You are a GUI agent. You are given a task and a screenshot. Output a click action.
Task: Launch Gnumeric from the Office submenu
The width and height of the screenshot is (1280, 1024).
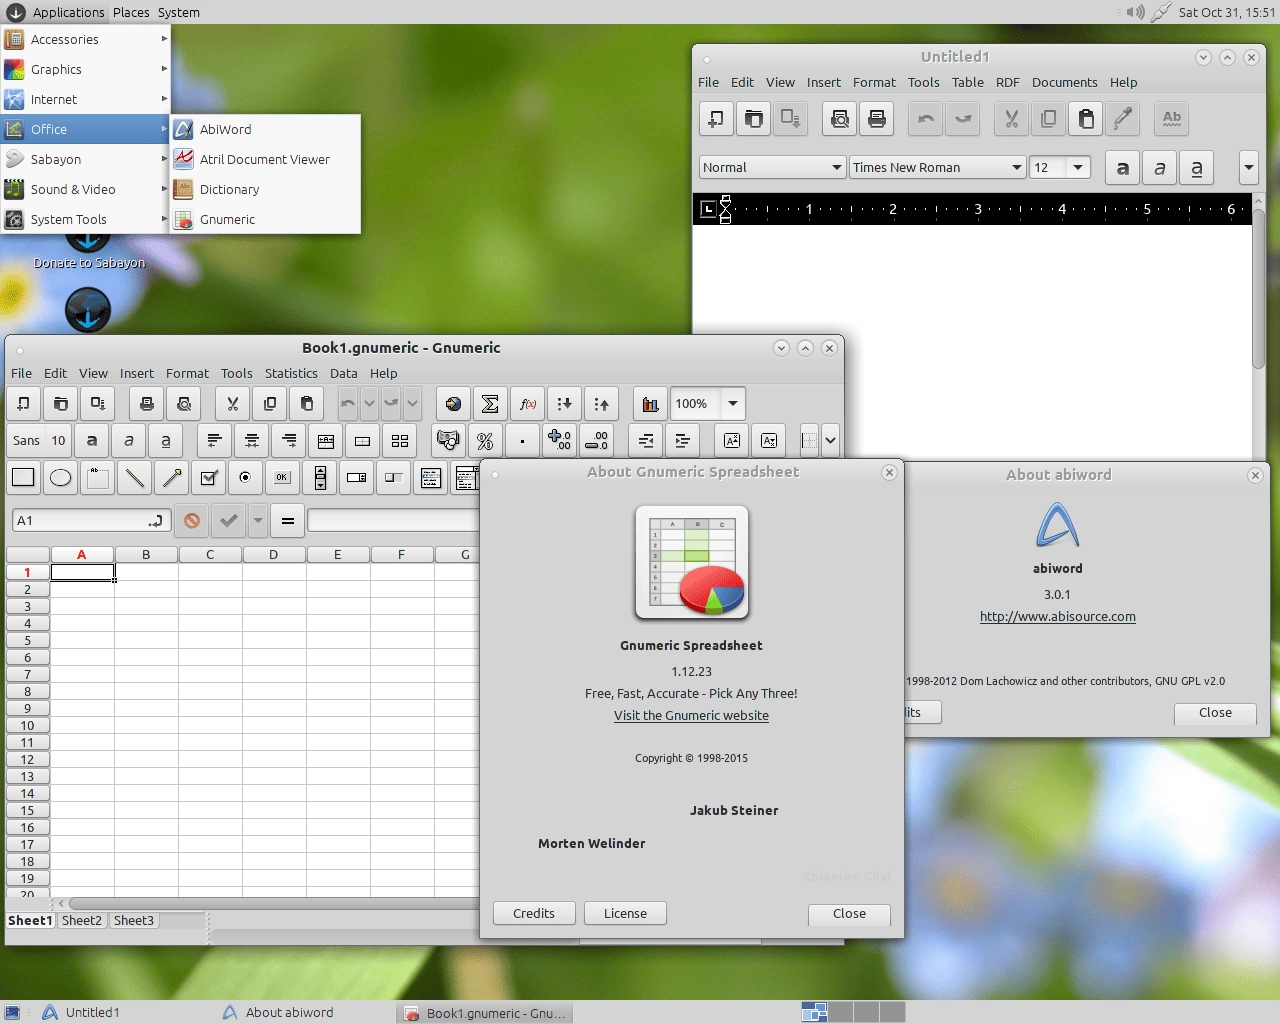(265, 219)
